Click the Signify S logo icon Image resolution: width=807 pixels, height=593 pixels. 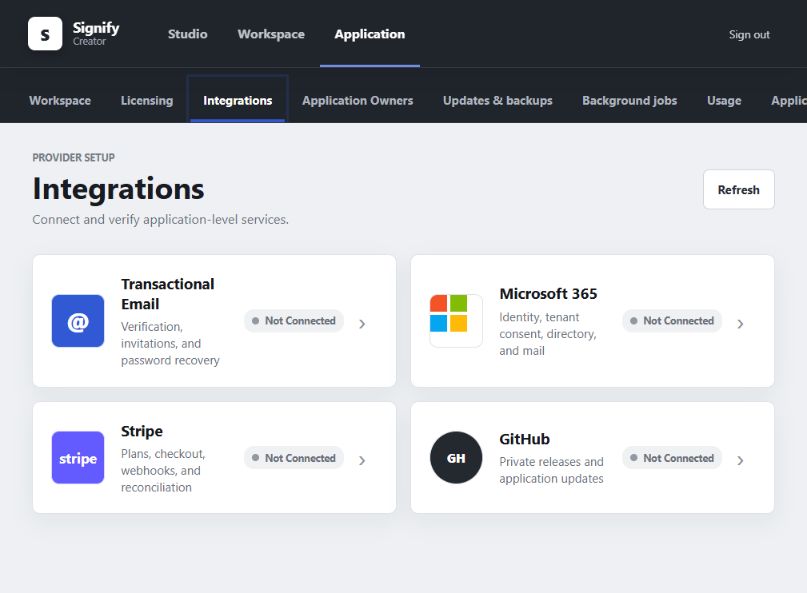(45, 34)
